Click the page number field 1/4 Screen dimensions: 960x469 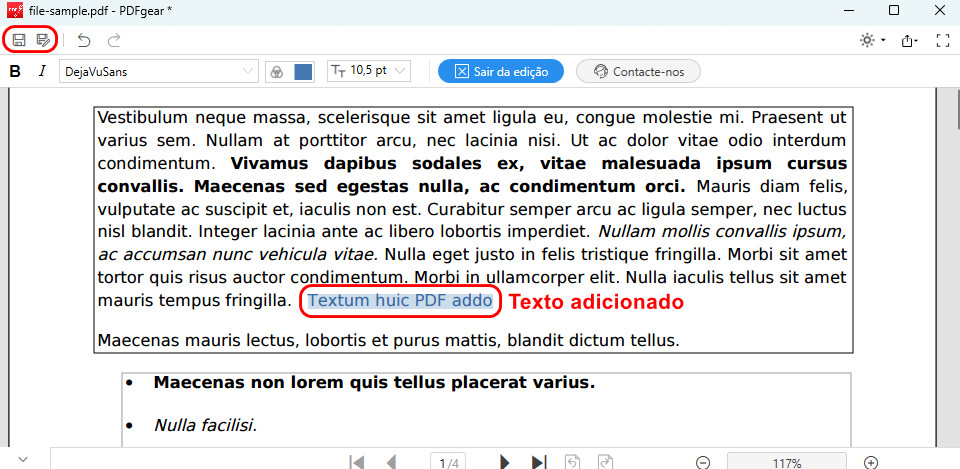(x=448, y=462)
